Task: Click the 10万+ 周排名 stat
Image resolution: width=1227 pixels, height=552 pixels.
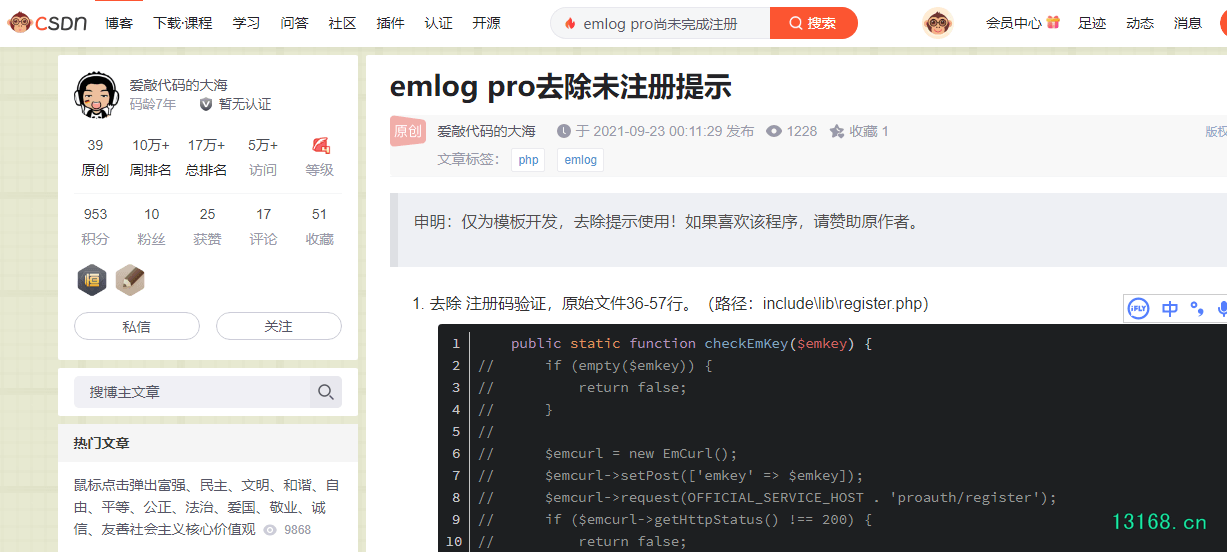Action: pos(151,157)
